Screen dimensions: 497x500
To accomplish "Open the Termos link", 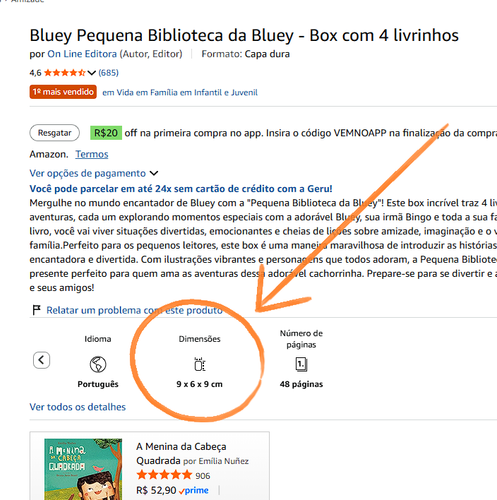I will (92, 154).
